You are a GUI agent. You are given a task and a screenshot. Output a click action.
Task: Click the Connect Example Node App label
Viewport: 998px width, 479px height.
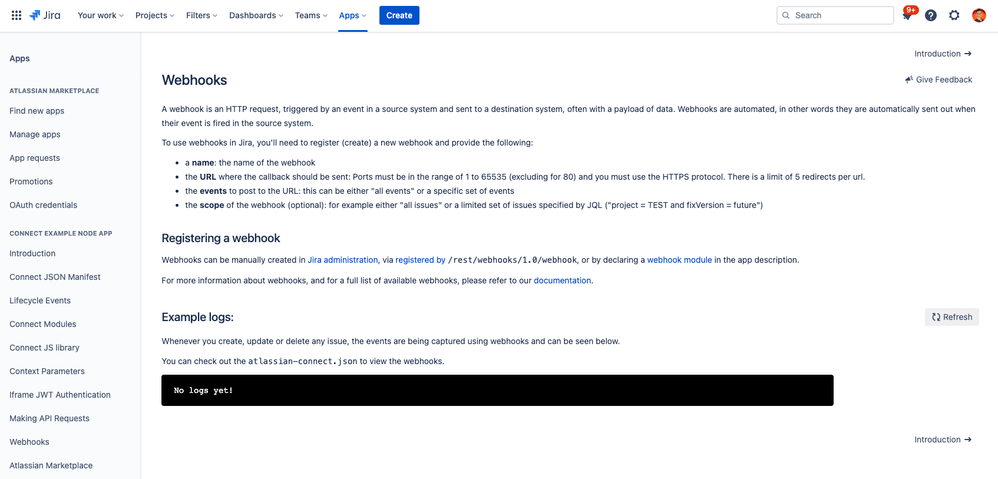tap(61, 233)
